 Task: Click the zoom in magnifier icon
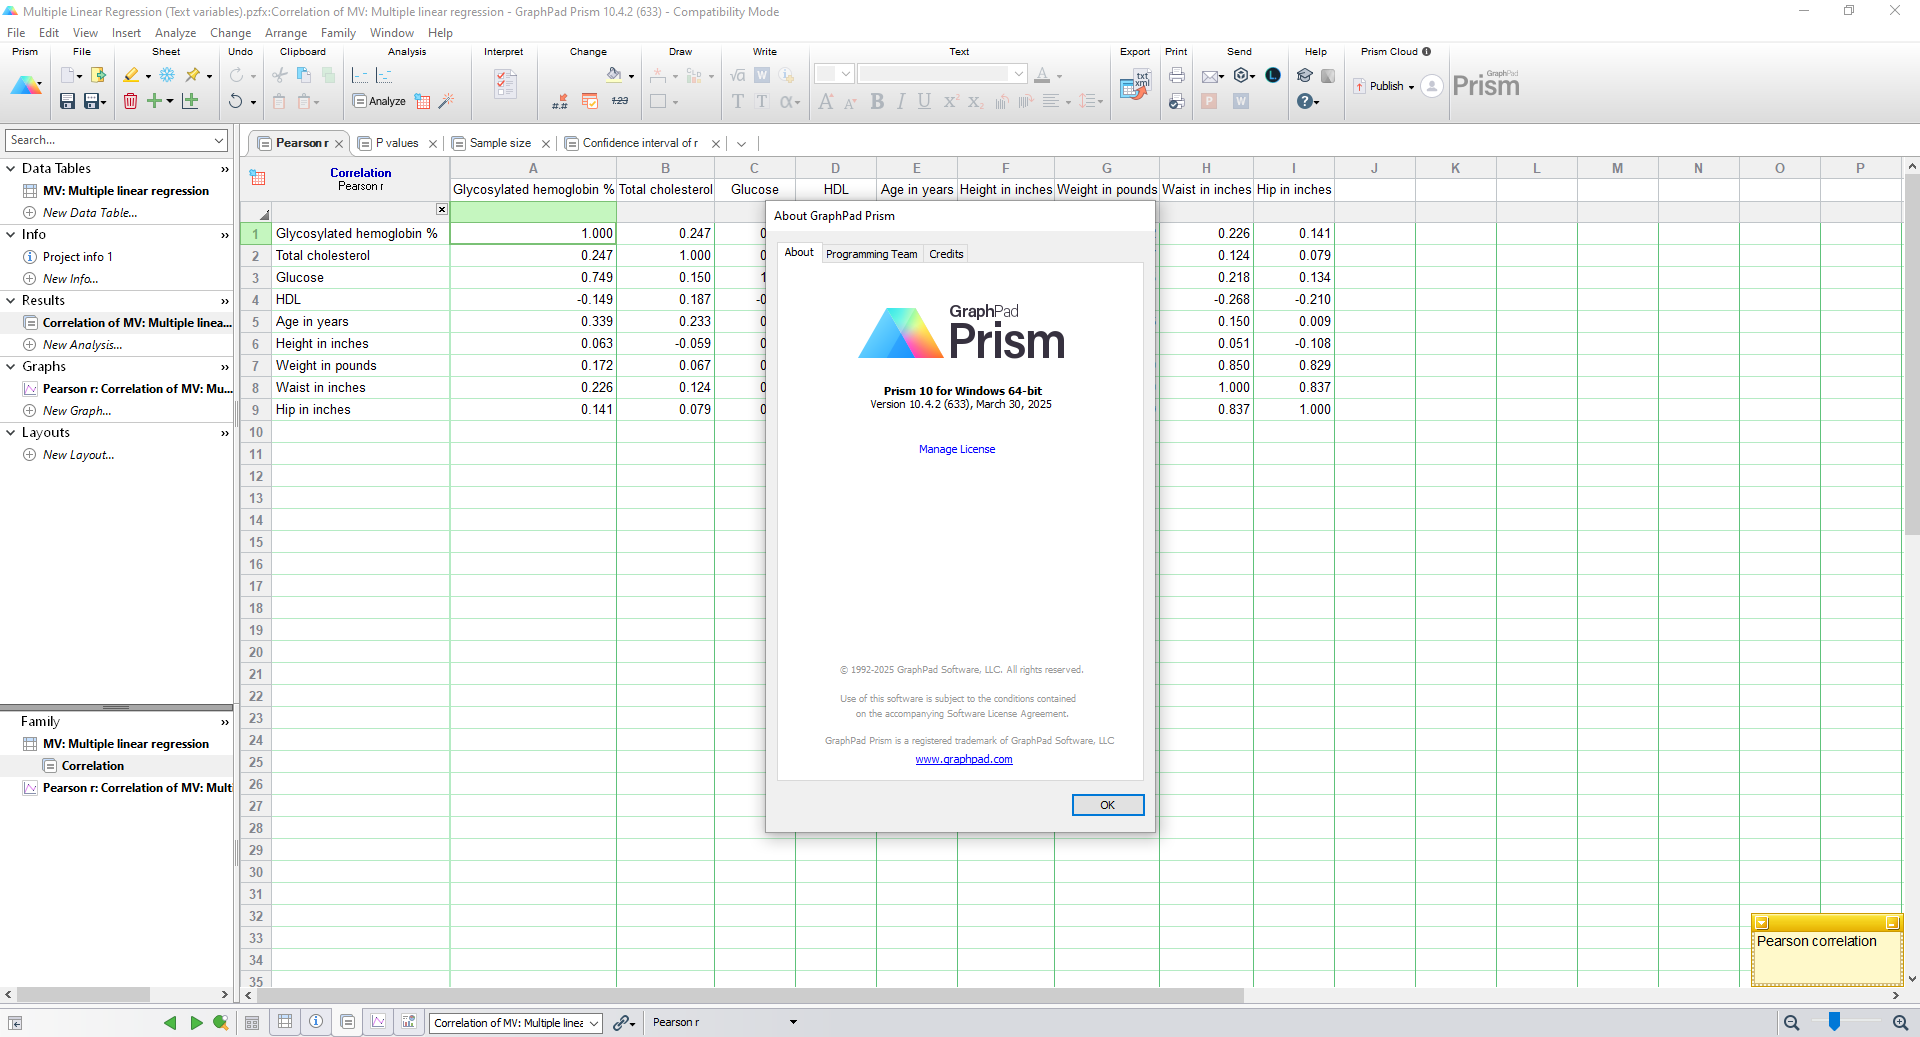coord(1900,1022)
